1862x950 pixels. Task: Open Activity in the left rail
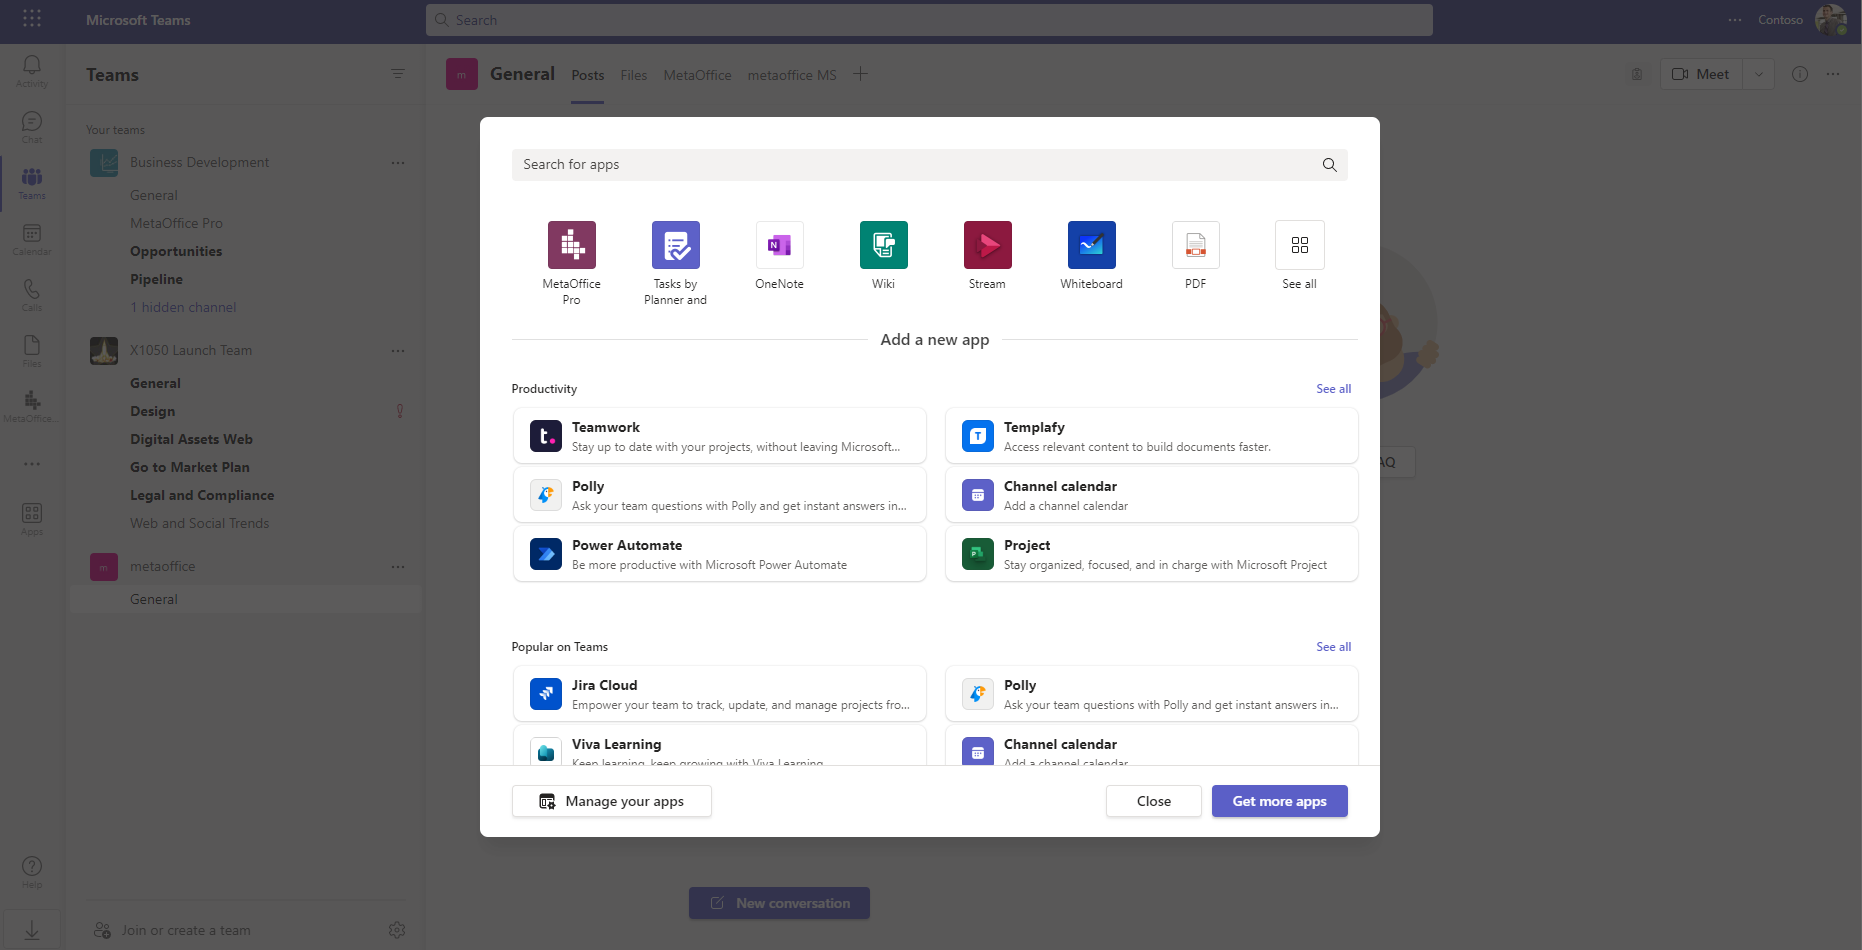point(32,71)
